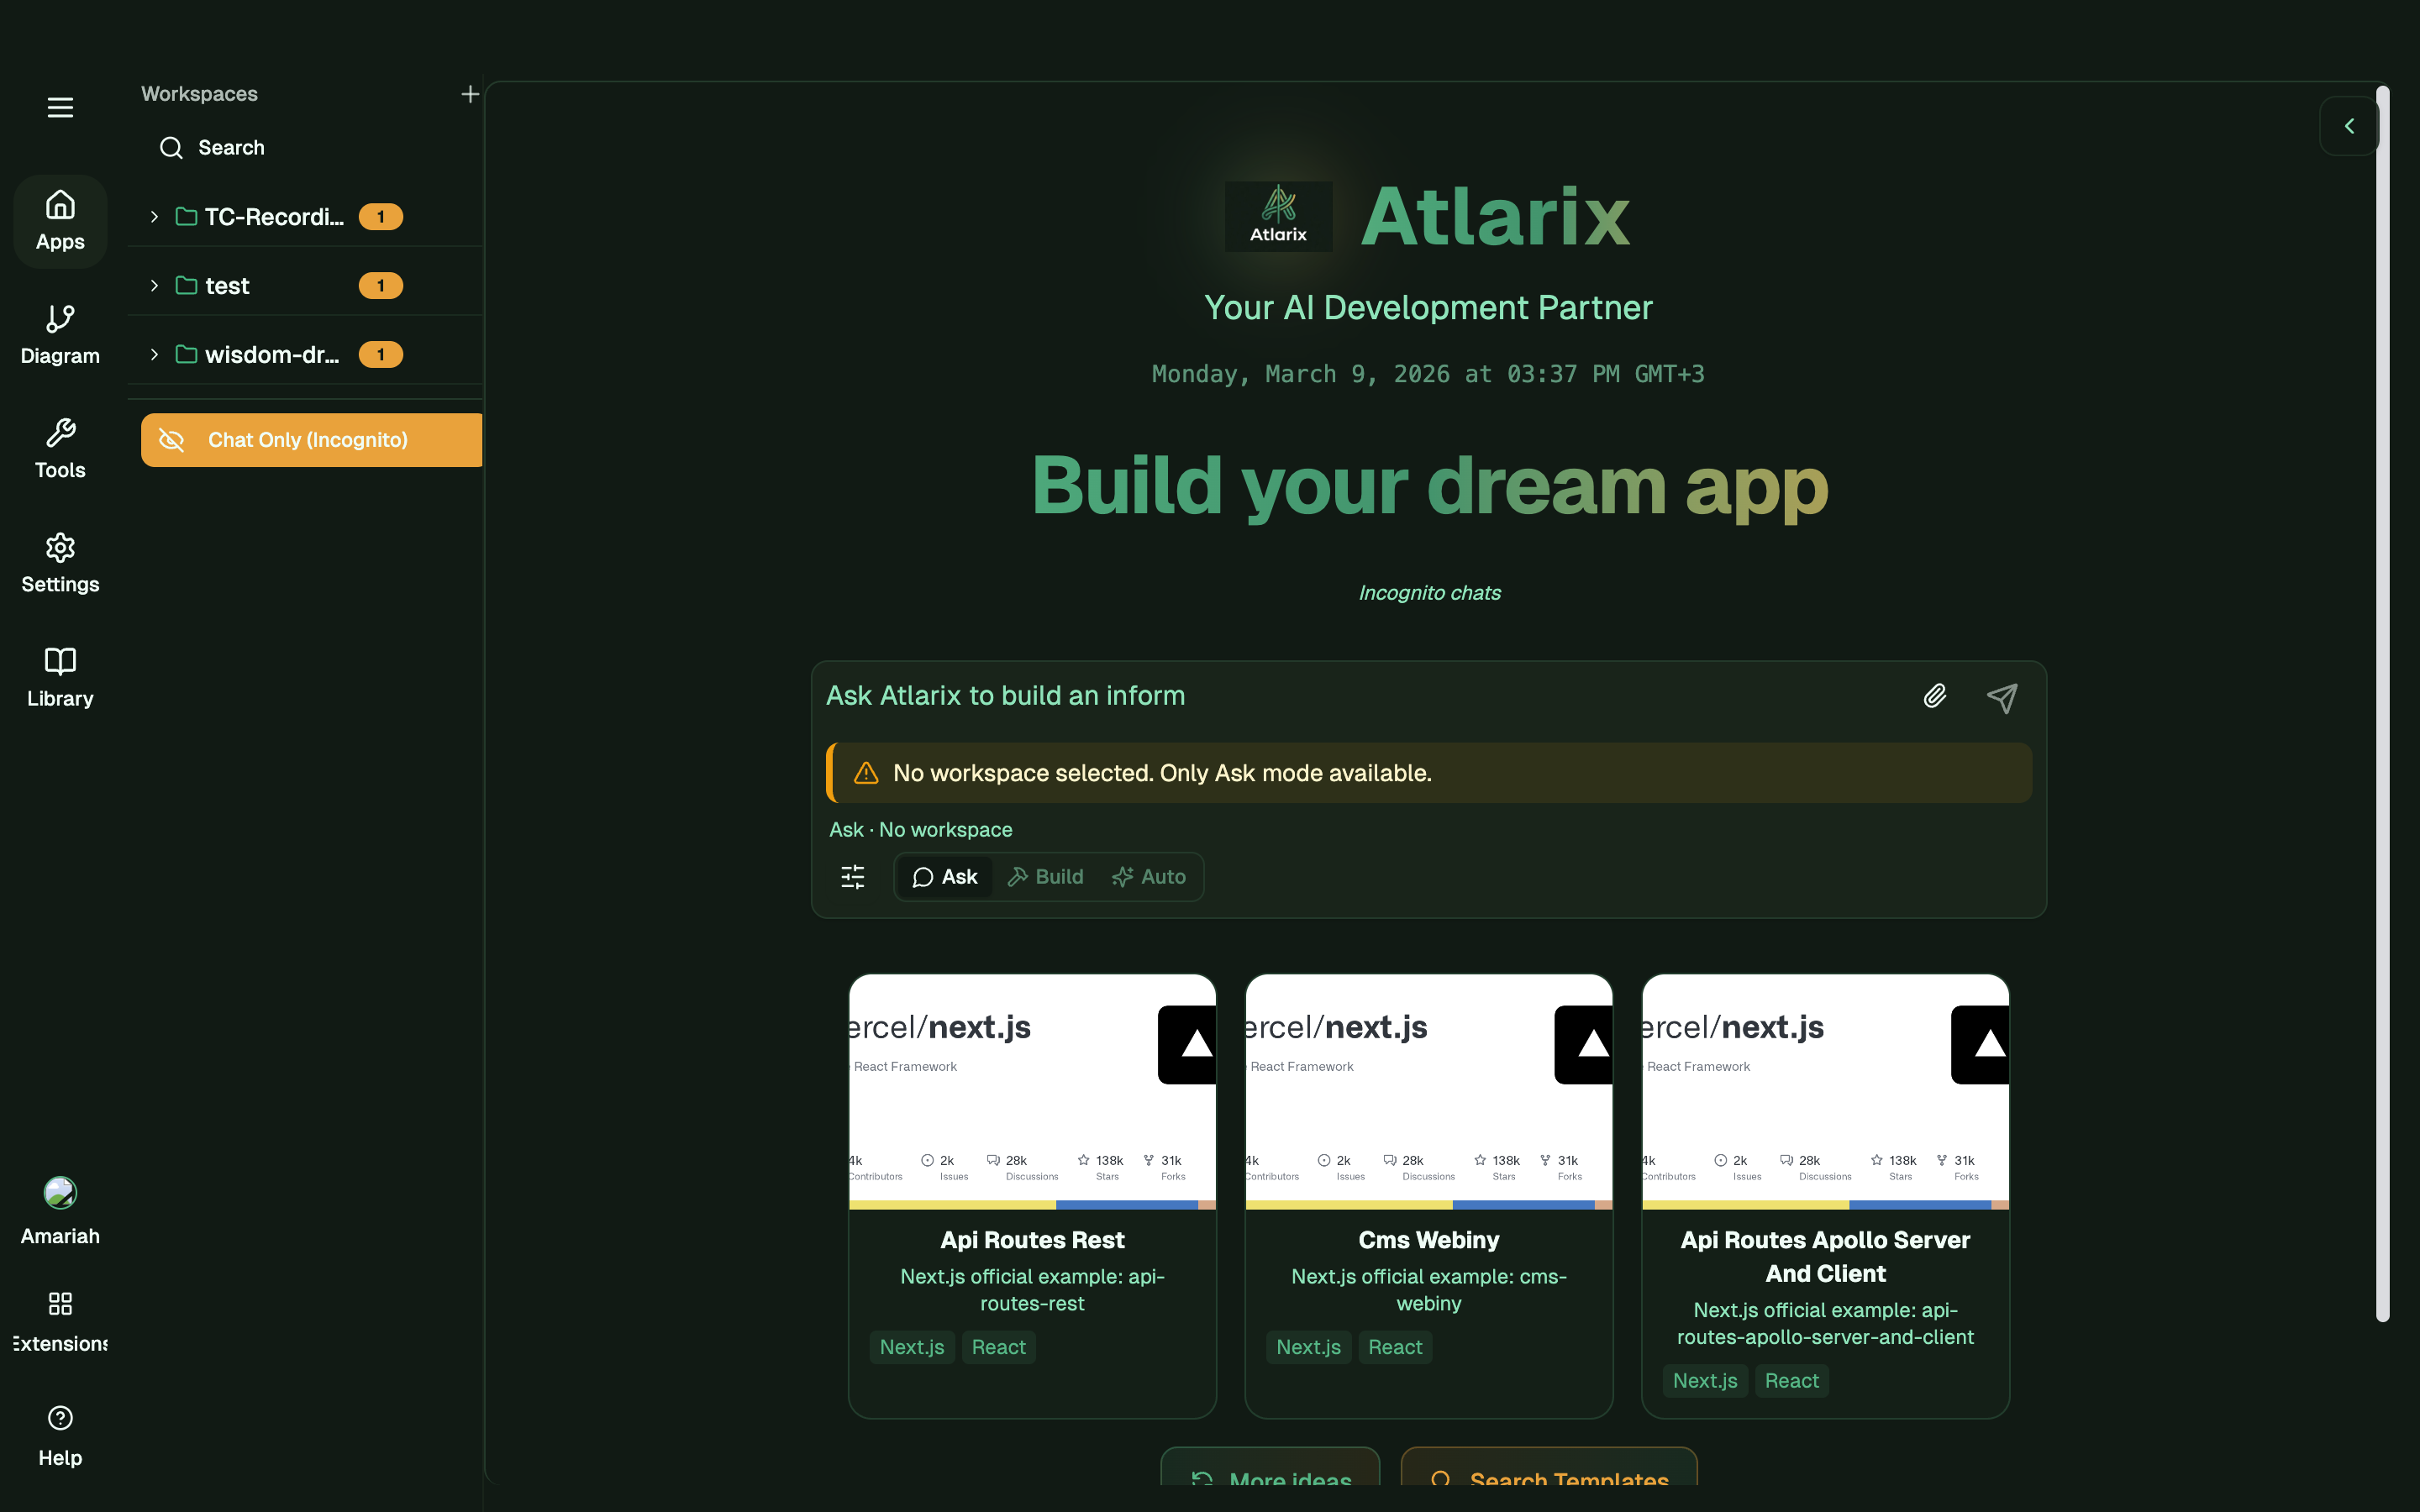Collapse the right panel with the chevron

coord(2349,125)
